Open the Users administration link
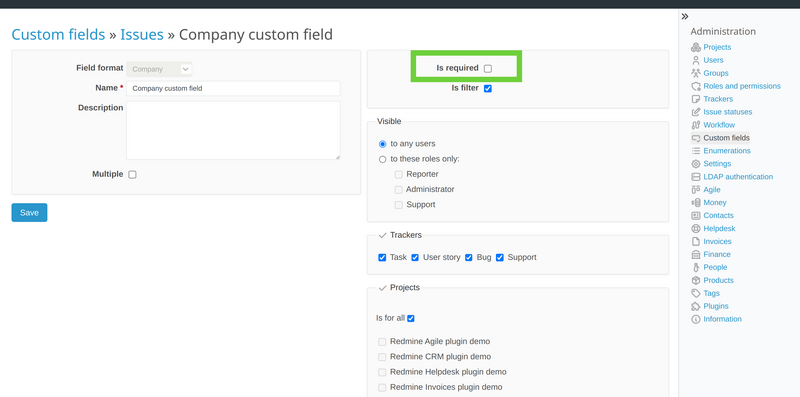Viewport: 800px width, 397px height. pyautogui.click(x=713, y=60)
